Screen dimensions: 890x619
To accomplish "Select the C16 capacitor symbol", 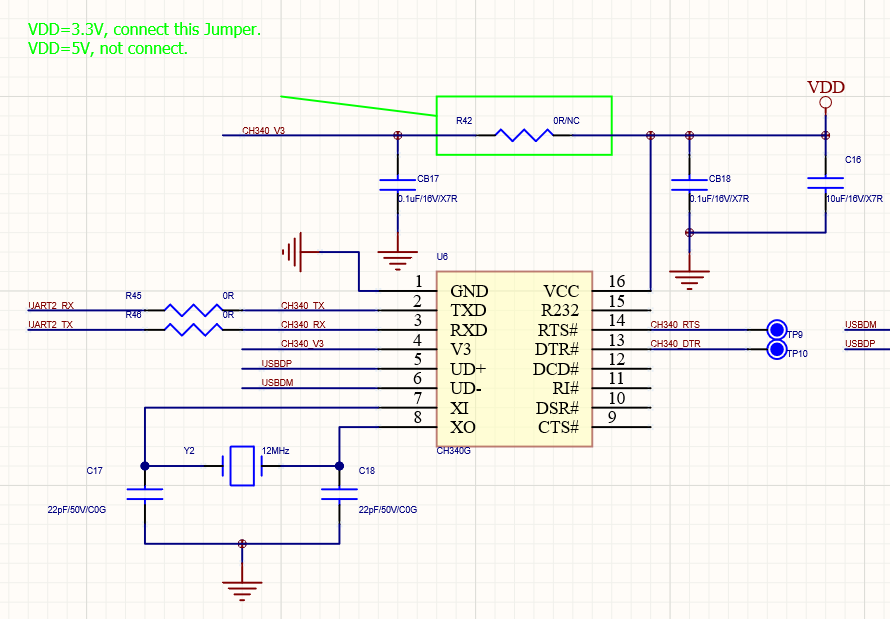I will click(x=825, y=183).
